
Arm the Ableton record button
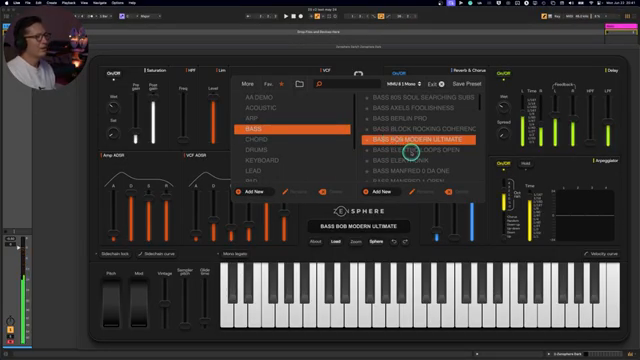[301, 16]
